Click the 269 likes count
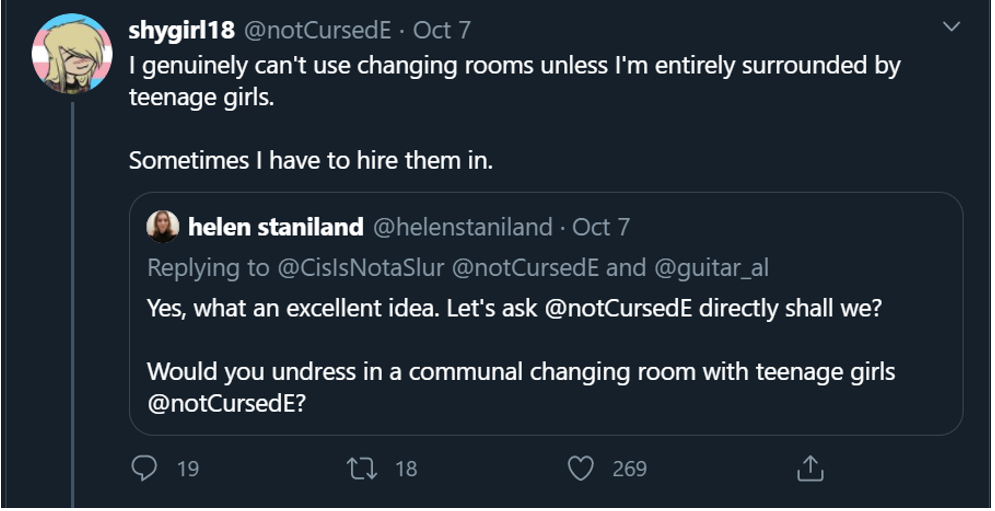Screen dimensions: 995x511 (629, 469)
